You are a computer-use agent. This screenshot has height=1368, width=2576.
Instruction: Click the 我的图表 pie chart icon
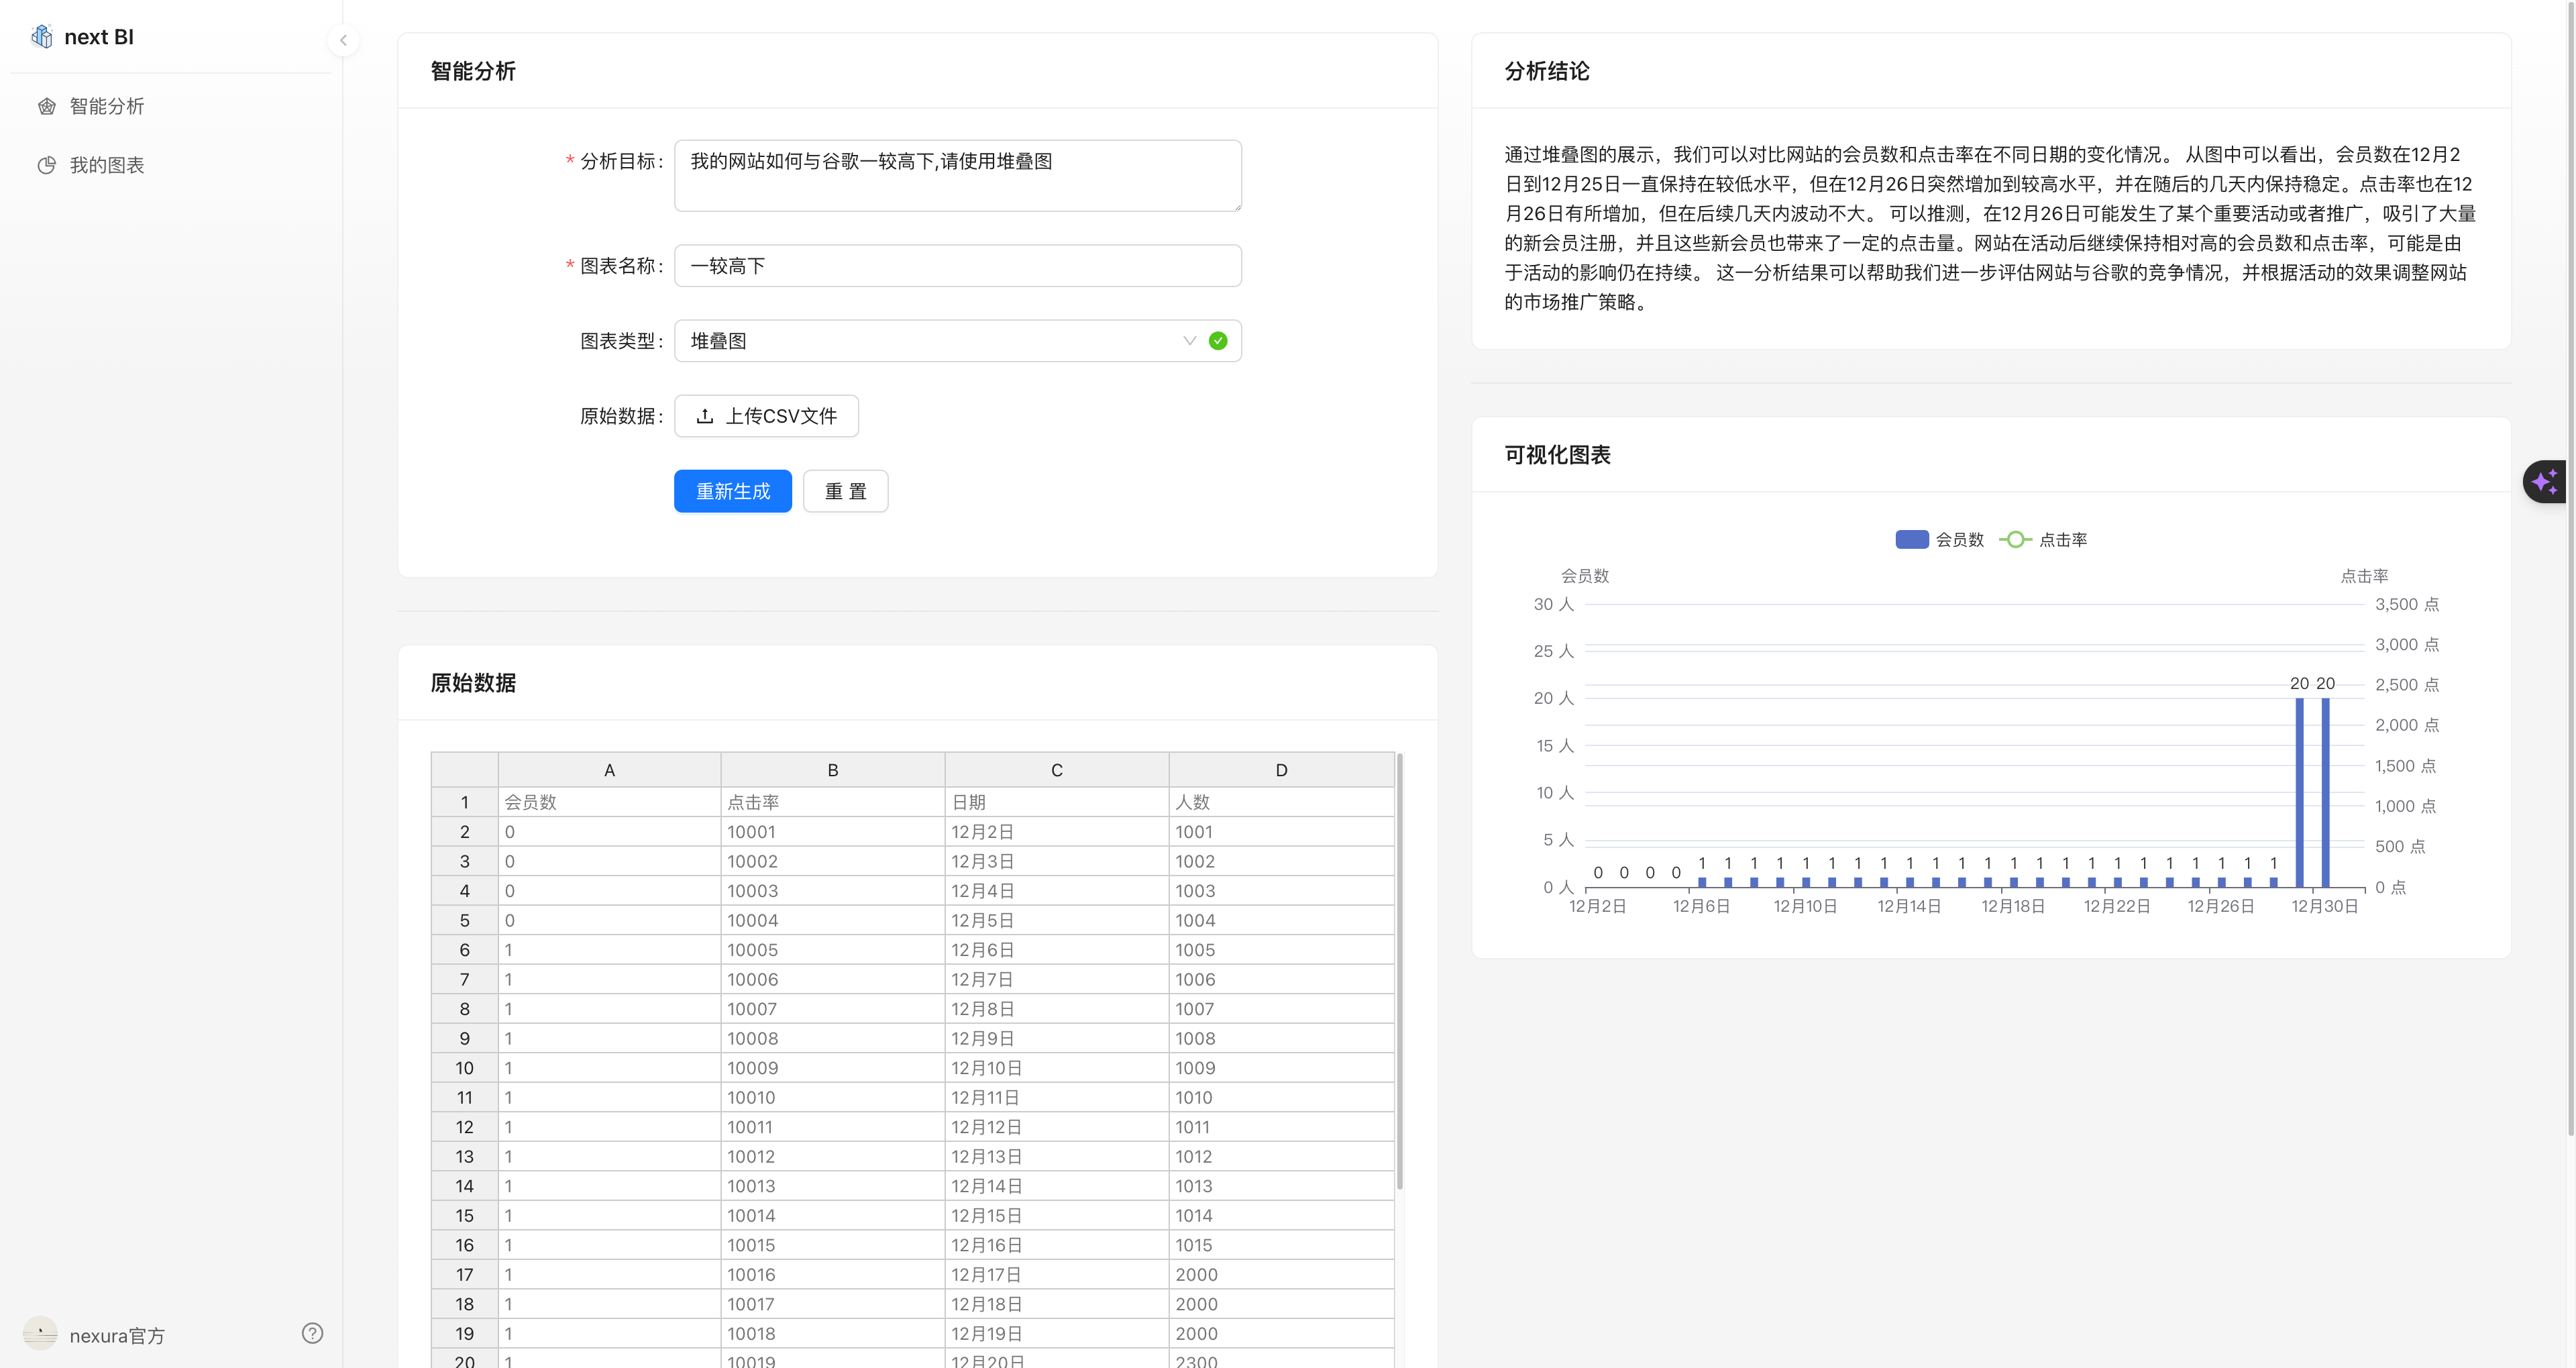pyautogui.click(x=47, y=165)
